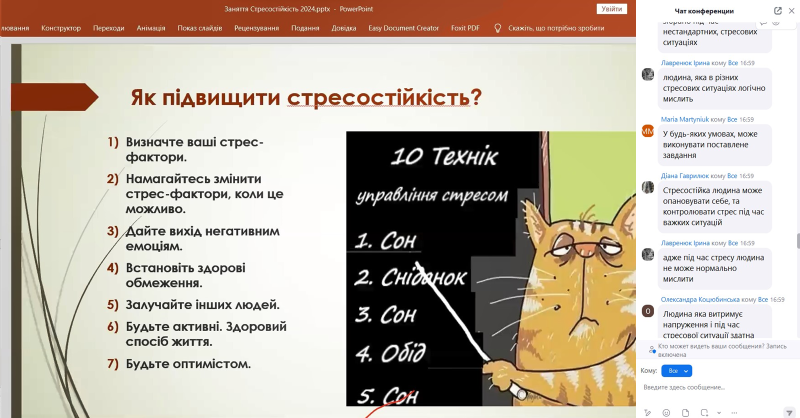Open the emoji picker in chat
This screenshot has width=800, height=418.
pyautogui.click(x=666, y=412)
